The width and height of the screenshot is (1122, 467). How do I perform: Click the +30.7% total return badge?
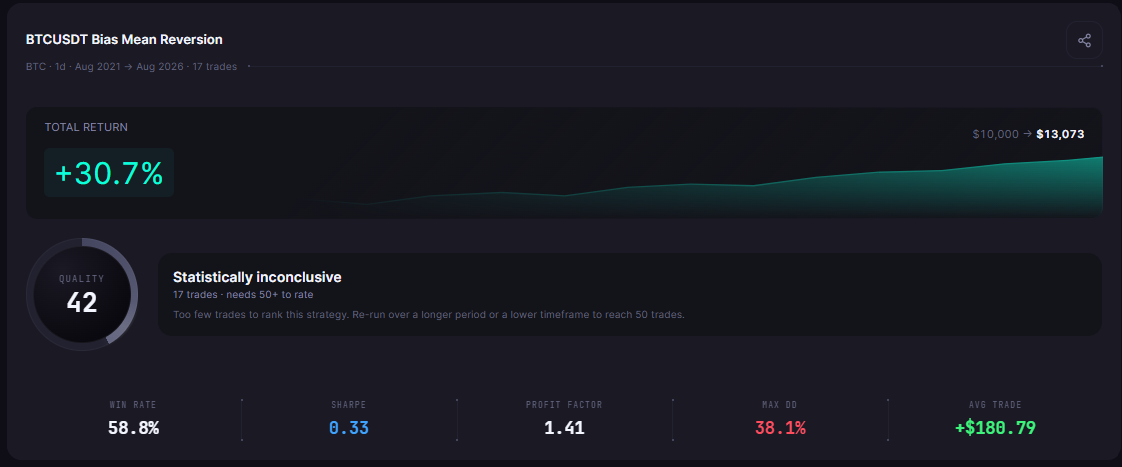pos(109,172)
